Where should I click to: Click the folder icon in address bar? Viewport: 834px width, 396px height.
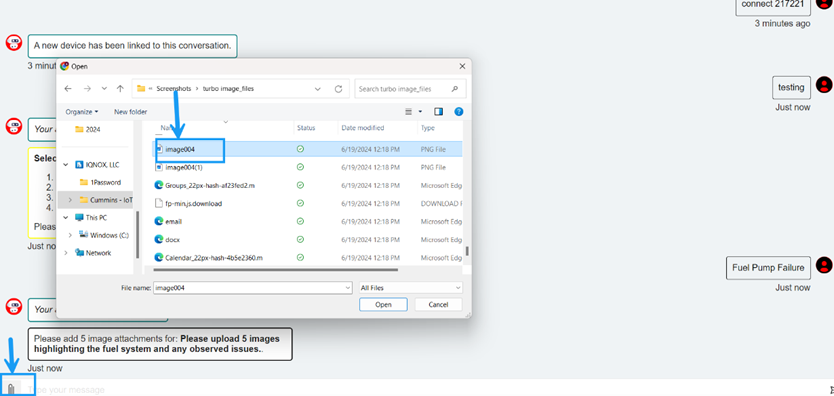pos(141,89)
